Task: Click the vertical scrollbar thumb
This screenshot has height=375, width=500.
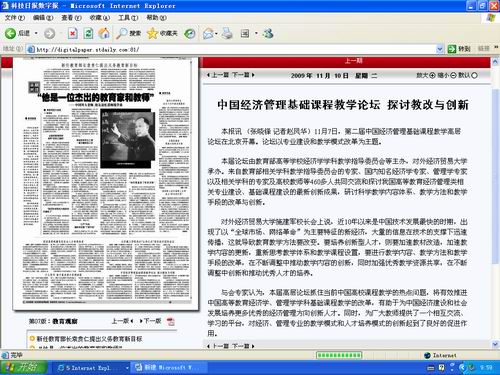Action: (x=495, y=177)
